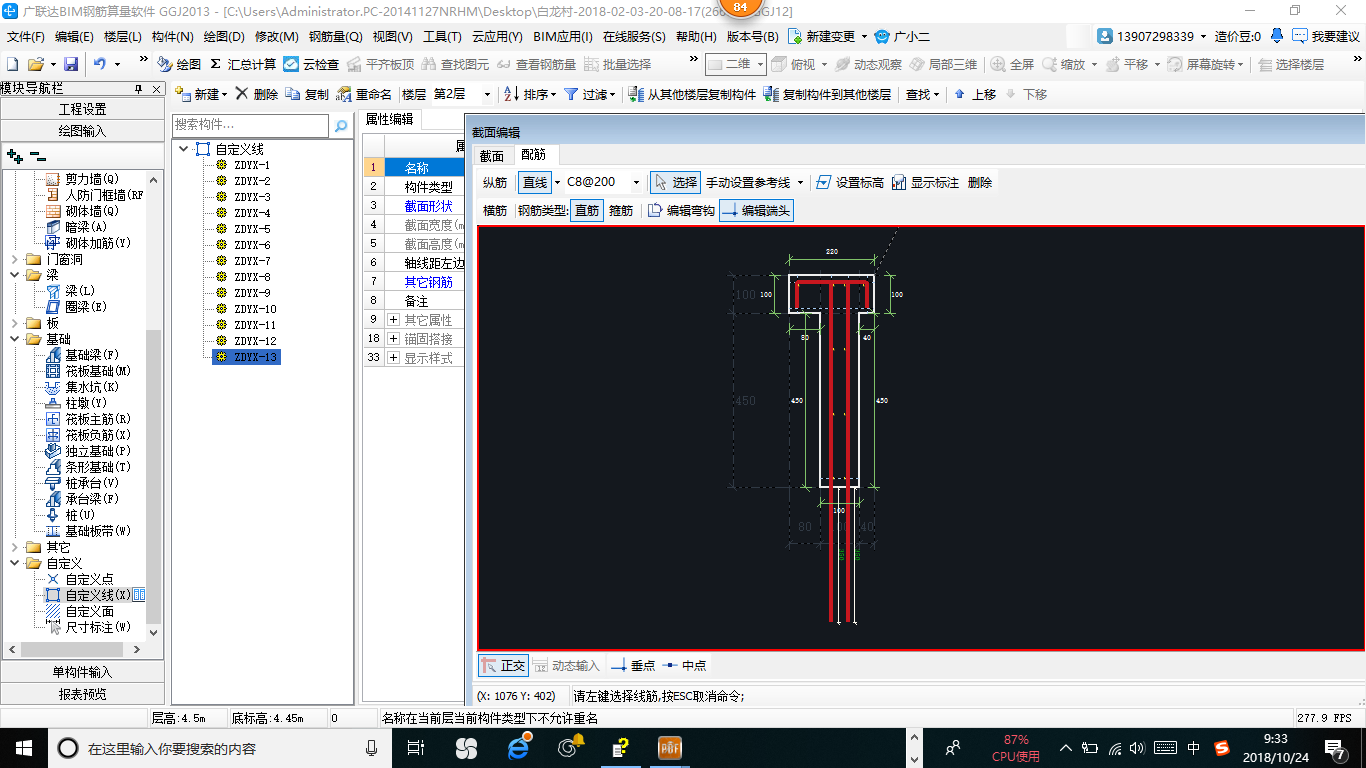The width and height of the screenshot is (1366, 768).
Task: Click the 搜索构件 search field
Action: pos(250,125)
